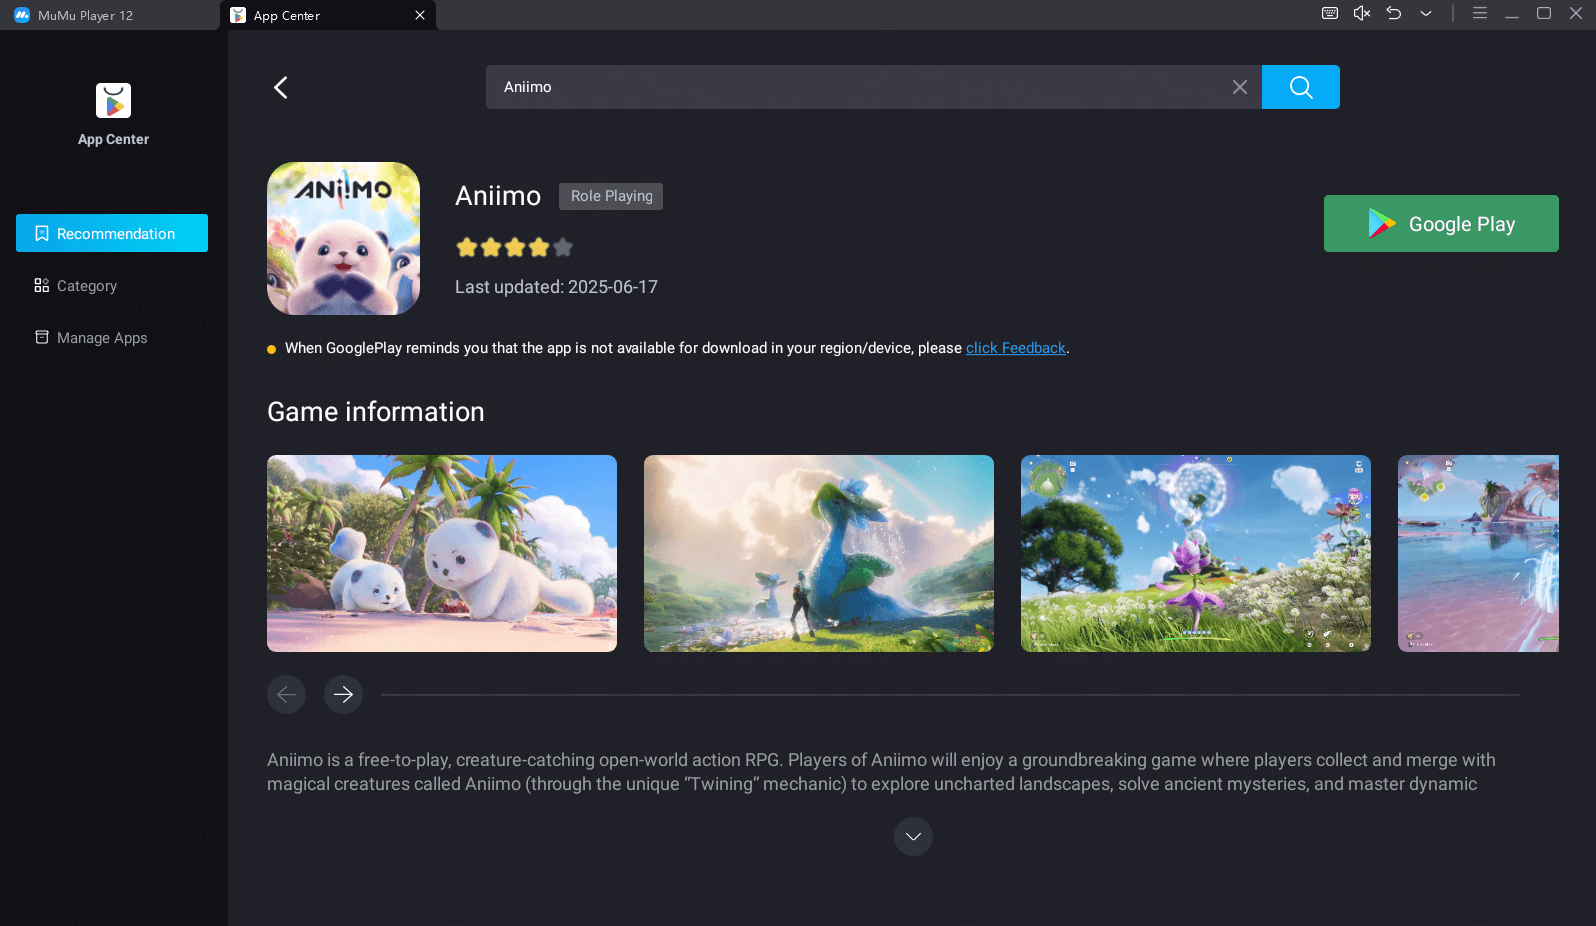1596x926 pixels.
Task: Click the next screenshot arrow button
Action: (x=343, y=694)
